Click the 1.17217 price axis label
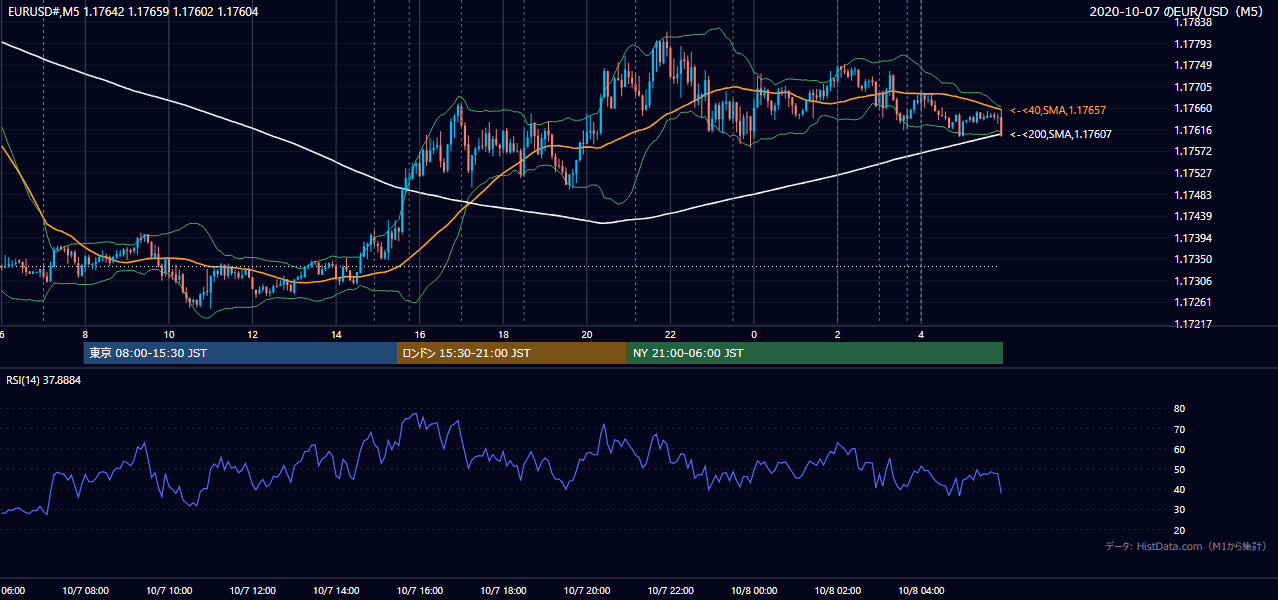Screen dimensions: 1278x600 point(1193,324)
